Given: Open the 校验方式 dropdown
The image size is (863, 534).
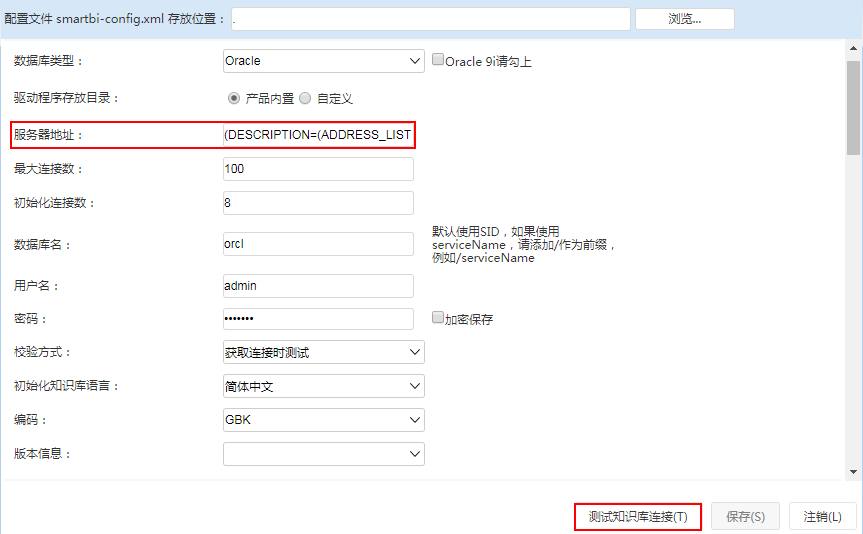Looking at the screenshot, I should point(324,352).
